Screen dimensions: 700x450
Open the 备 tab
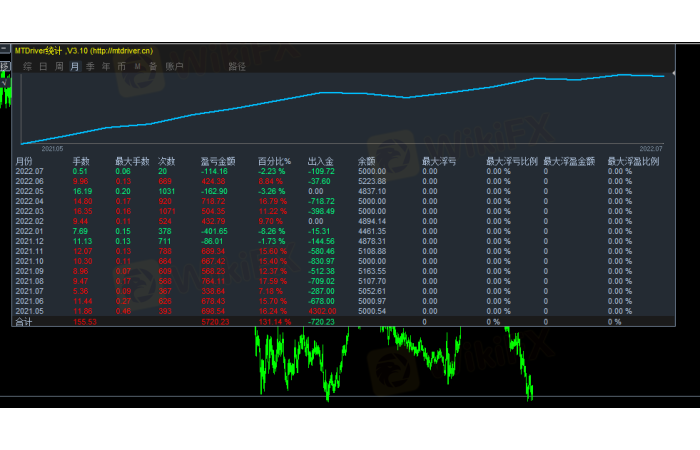153,67
